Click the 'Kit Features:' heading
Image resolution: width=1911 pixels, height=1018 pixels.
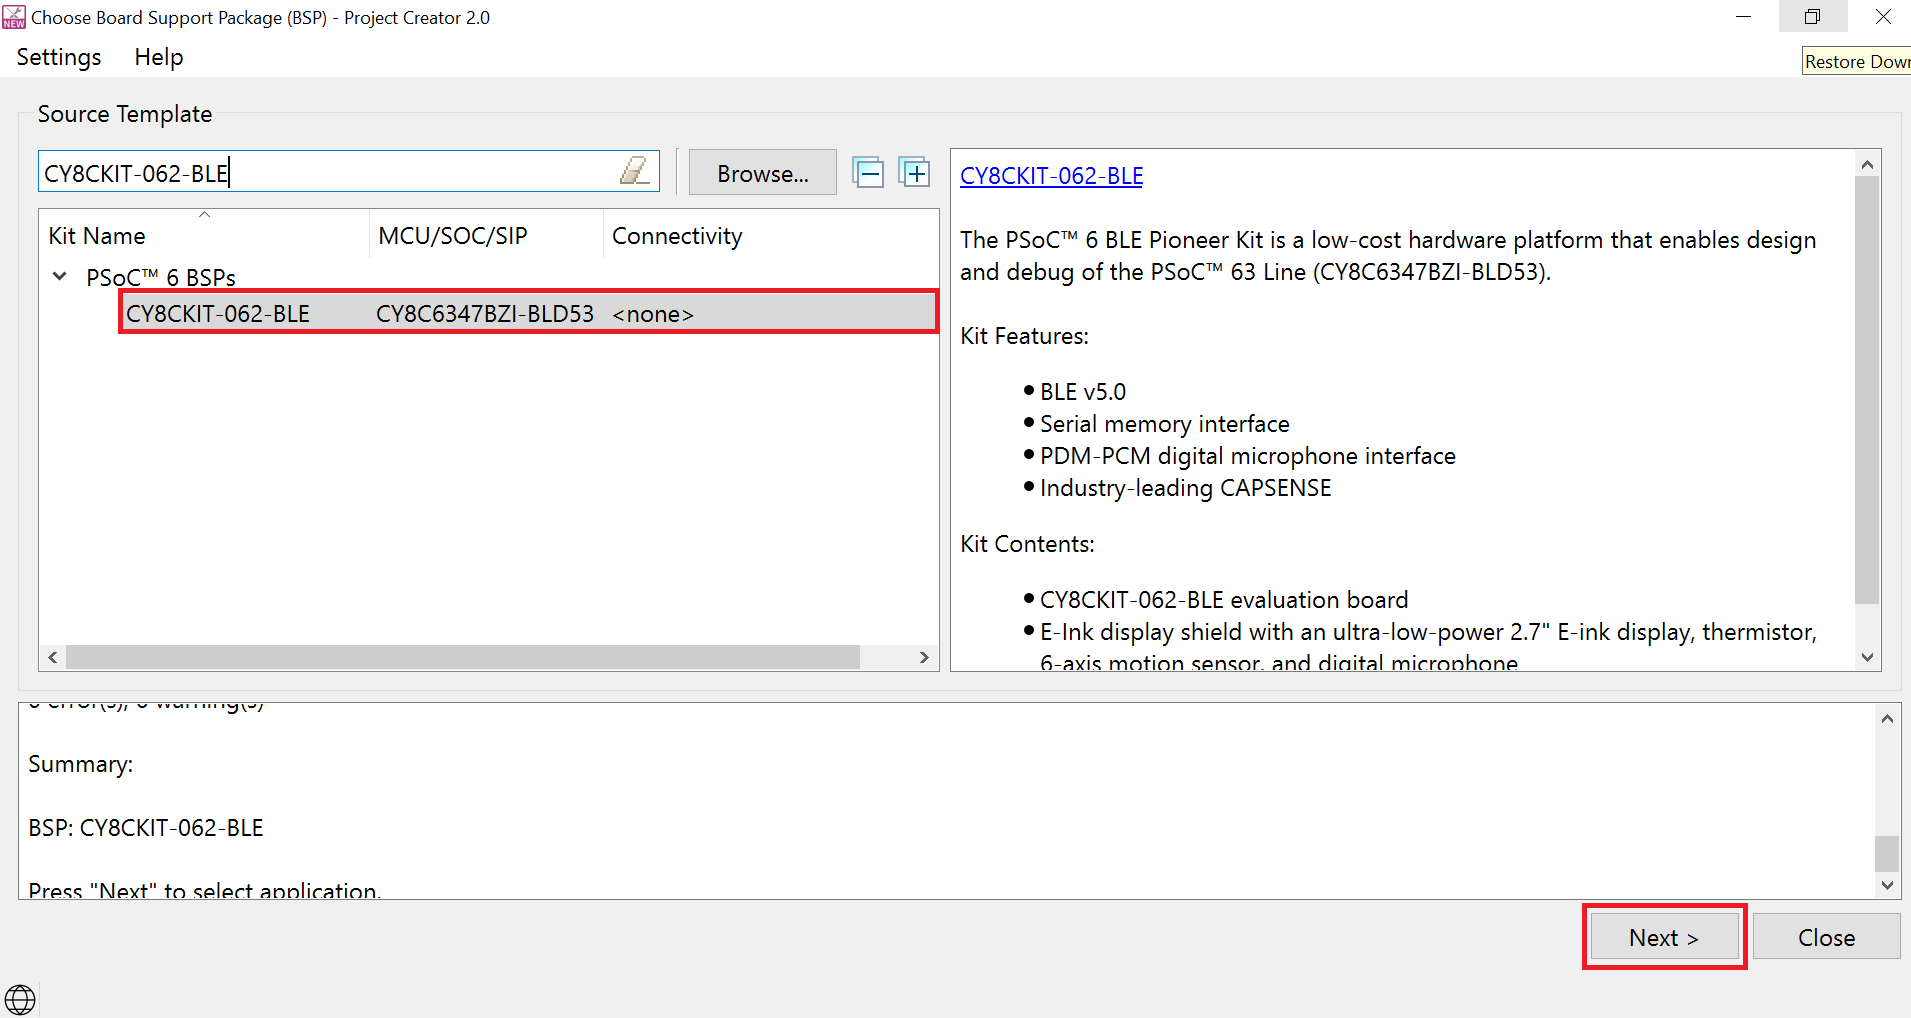point(1025,336)
